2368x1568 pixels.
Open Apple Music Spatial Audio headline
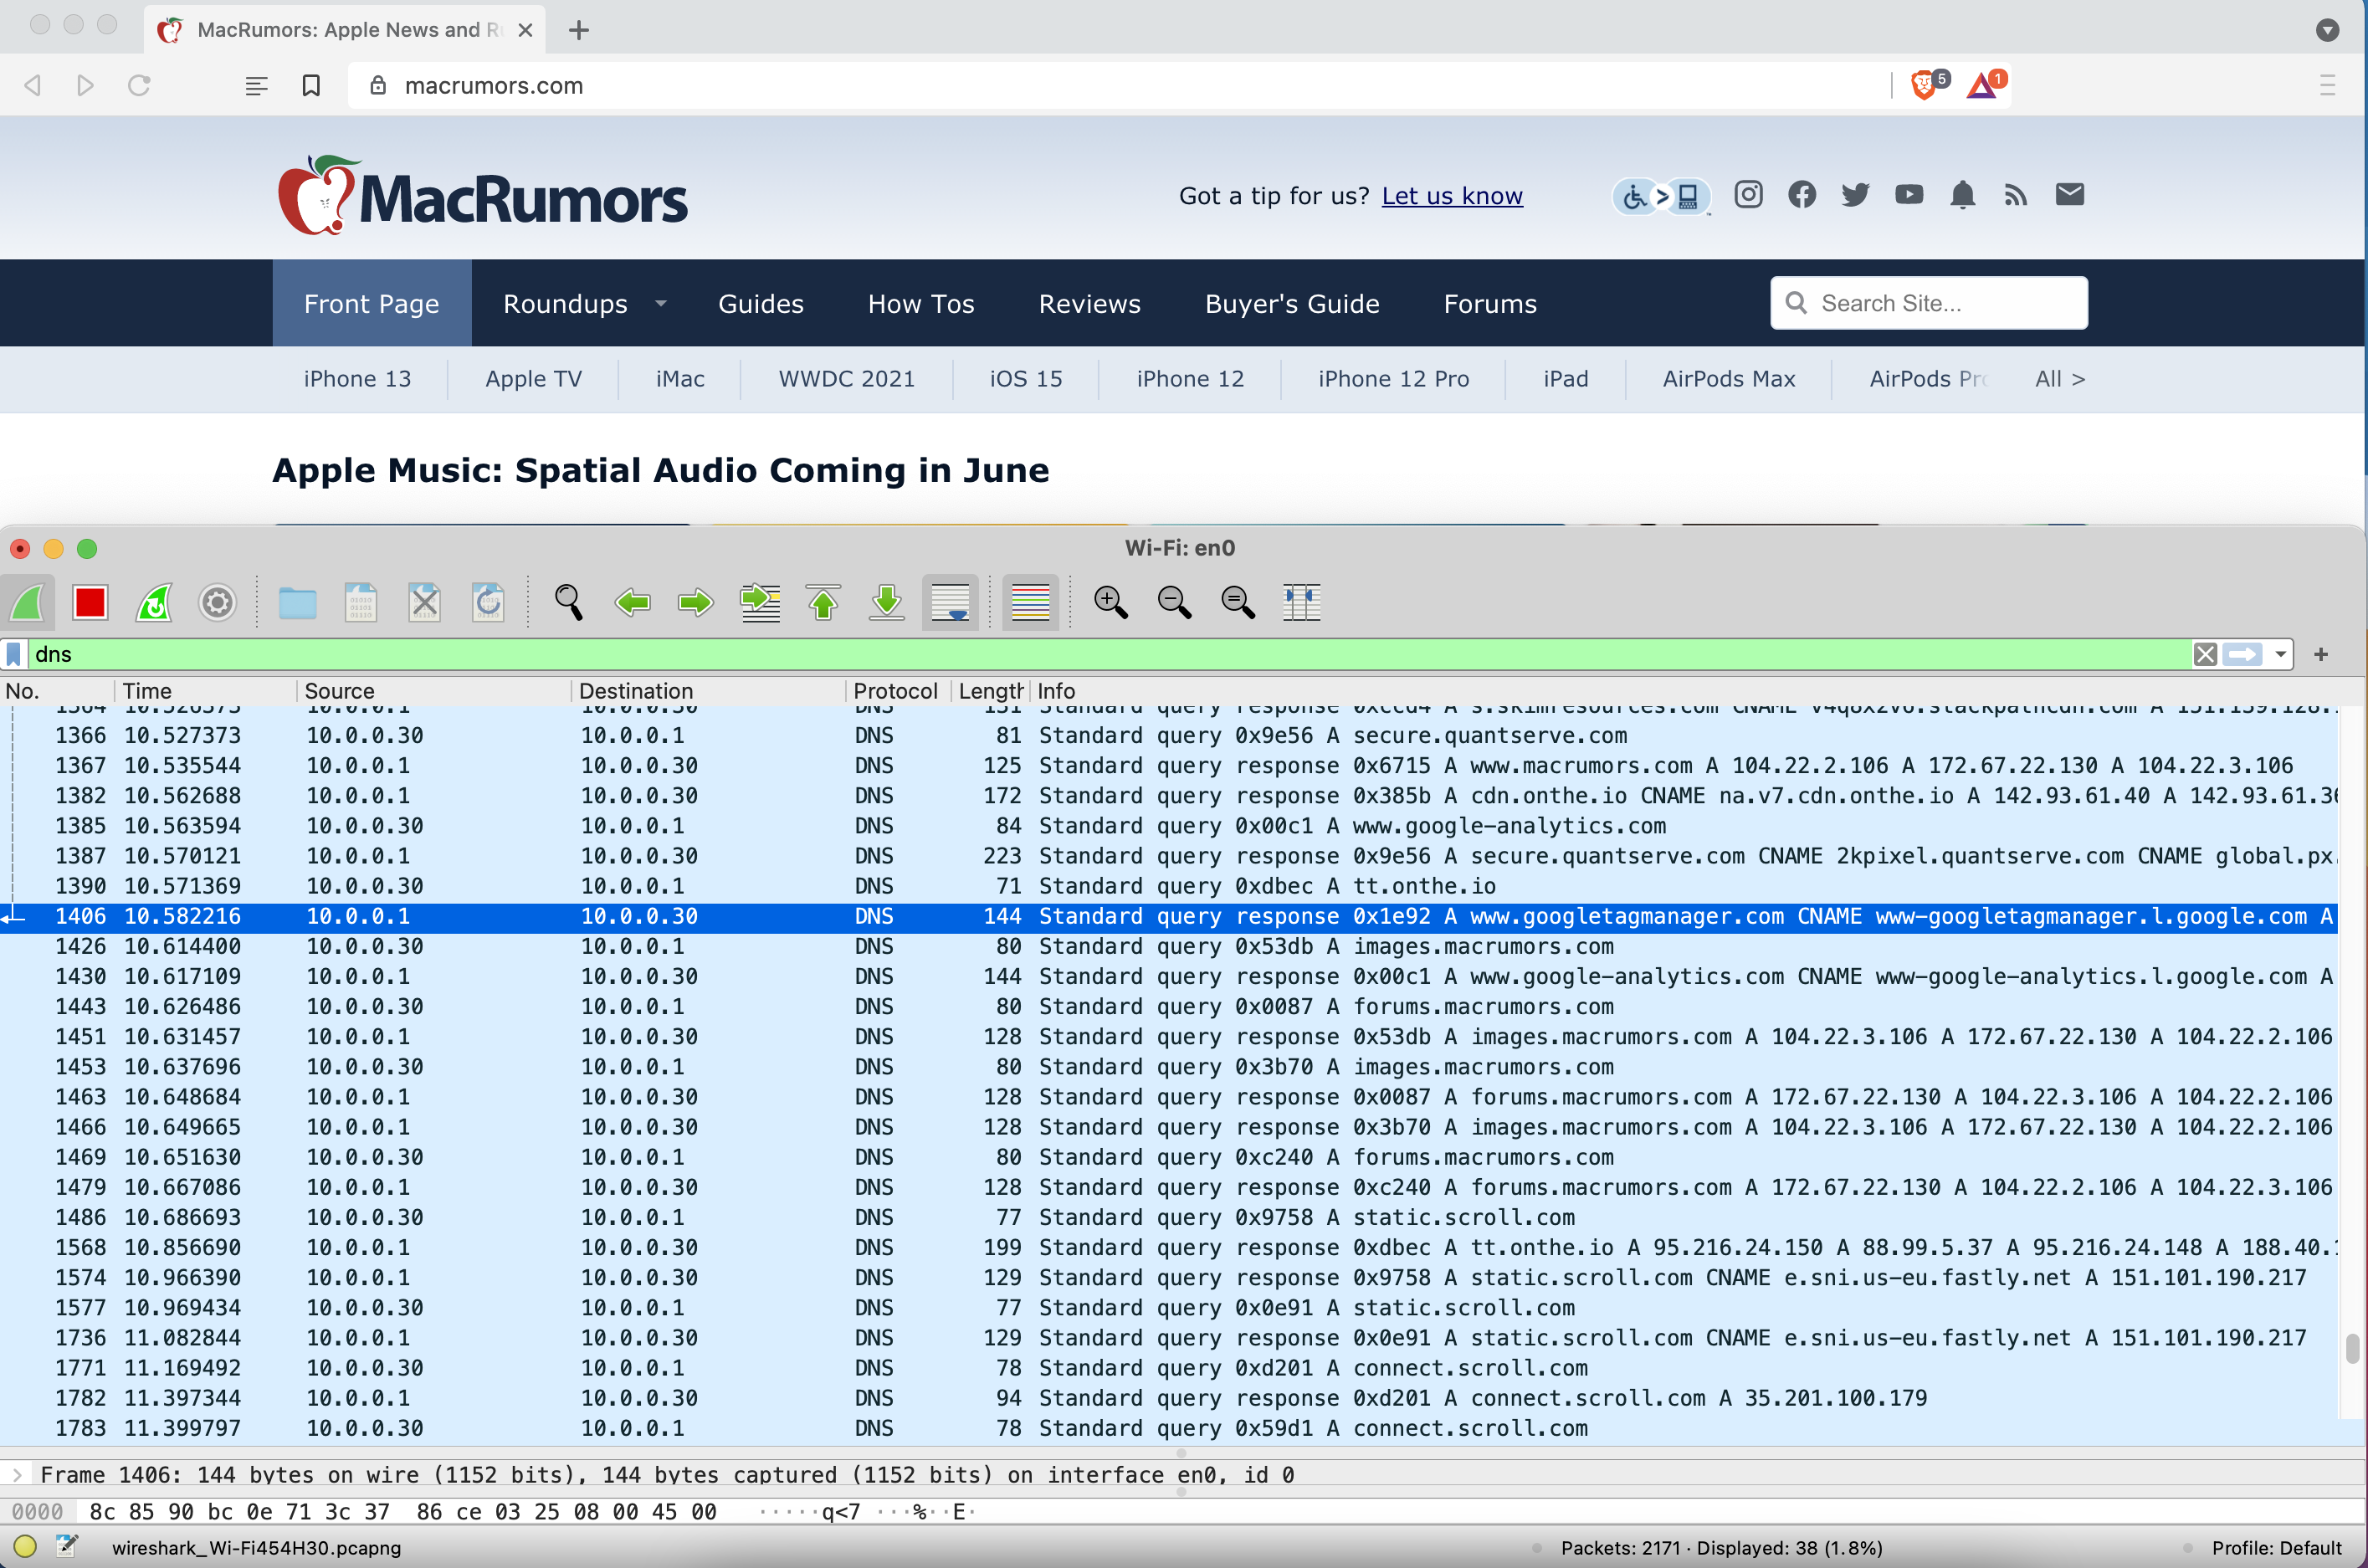pyautogui.click(x=661, y=470)
